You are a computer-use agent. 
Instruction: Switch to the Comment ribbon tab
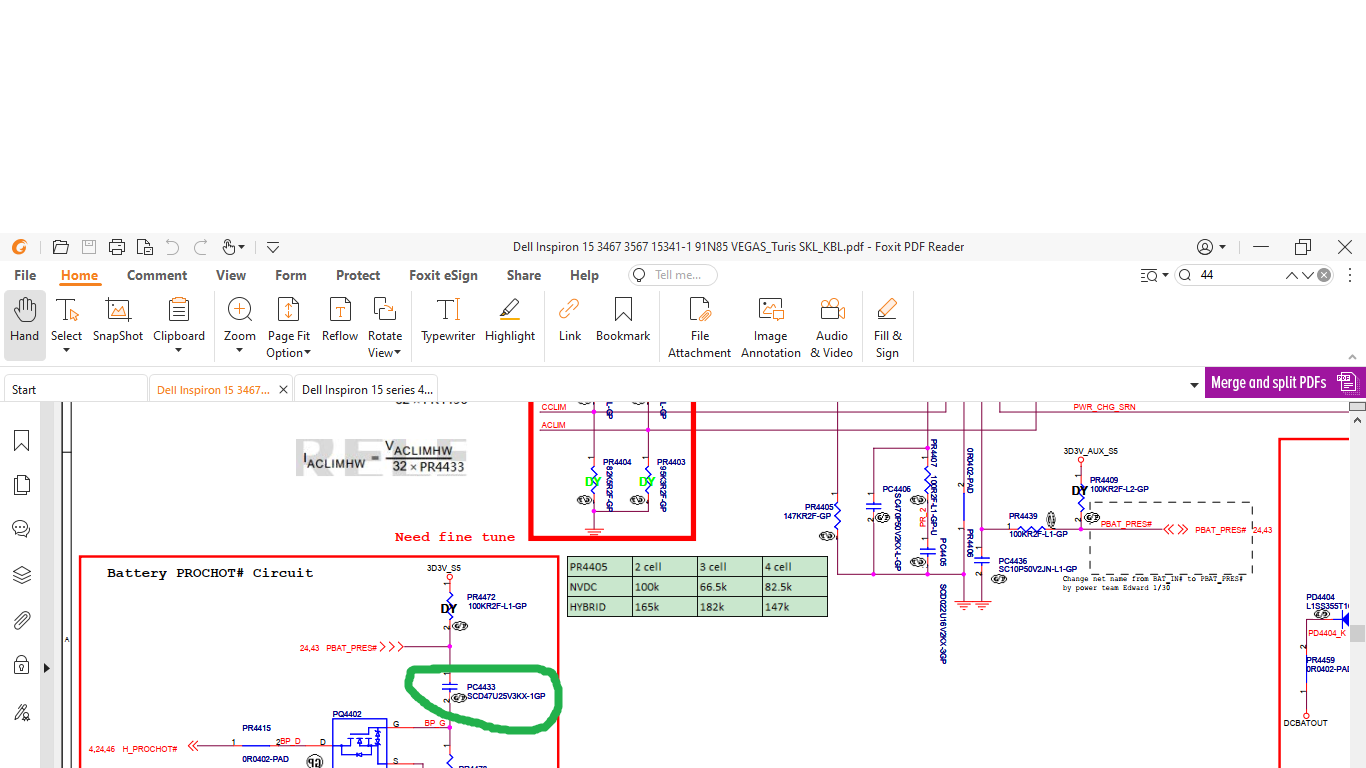[x=157, y=275]
